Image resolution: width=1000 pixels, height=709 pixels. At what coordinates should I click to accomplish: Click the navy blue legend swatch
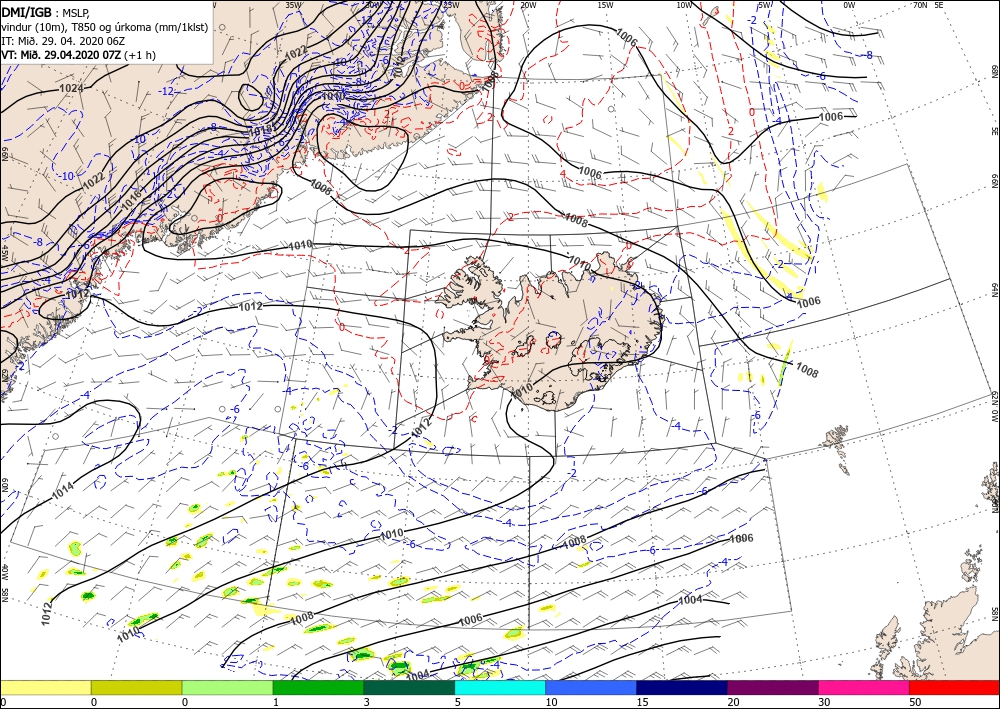pos(682,687)
